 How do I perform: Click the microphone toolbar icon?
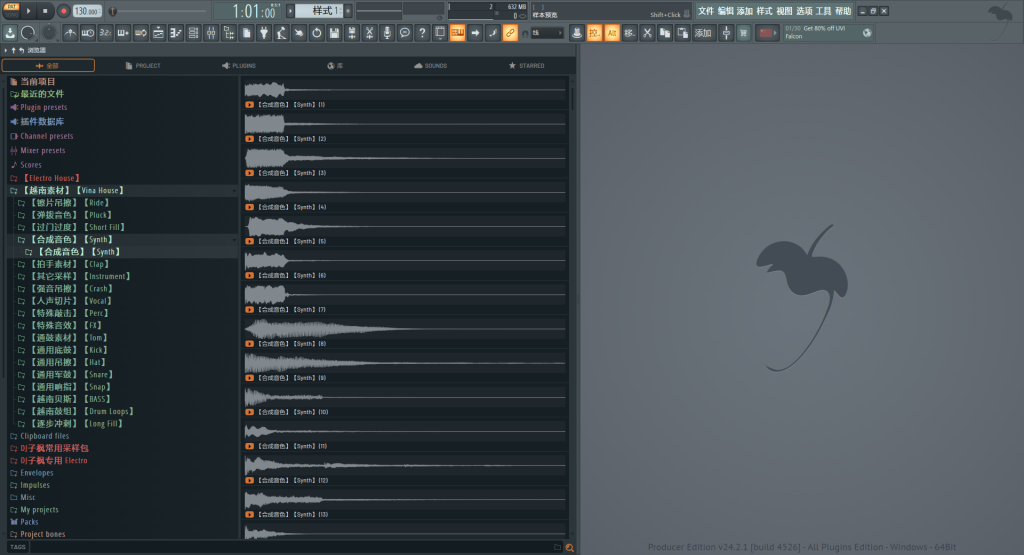point(387,33)
